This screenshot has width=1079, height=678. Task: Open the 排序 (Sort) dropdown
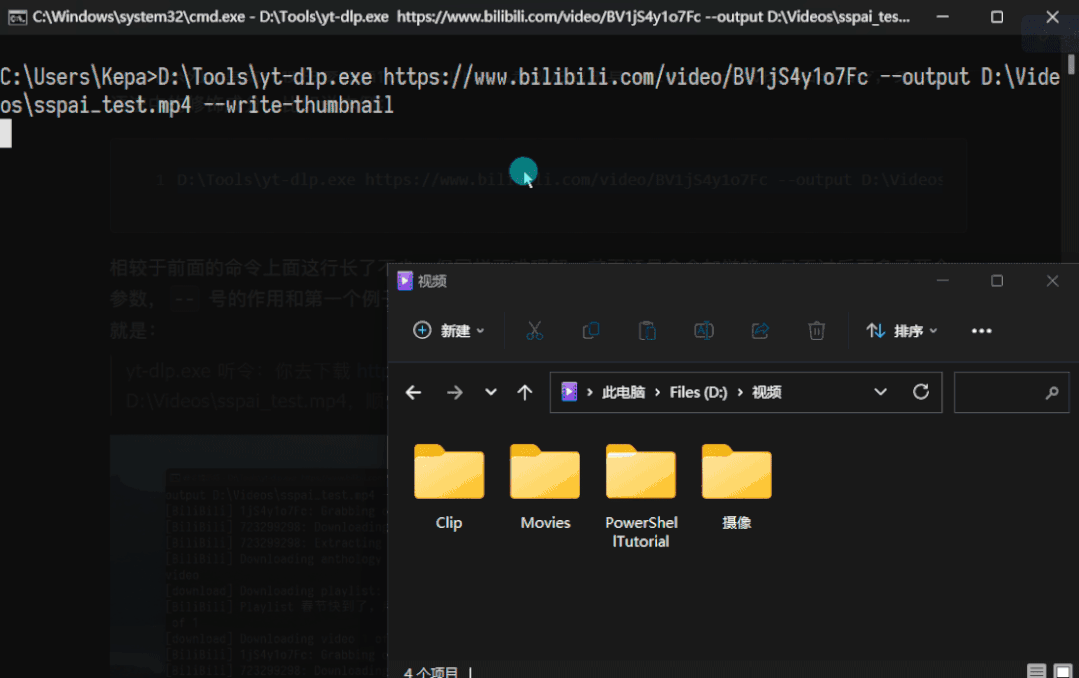click(x=901, y=331)
